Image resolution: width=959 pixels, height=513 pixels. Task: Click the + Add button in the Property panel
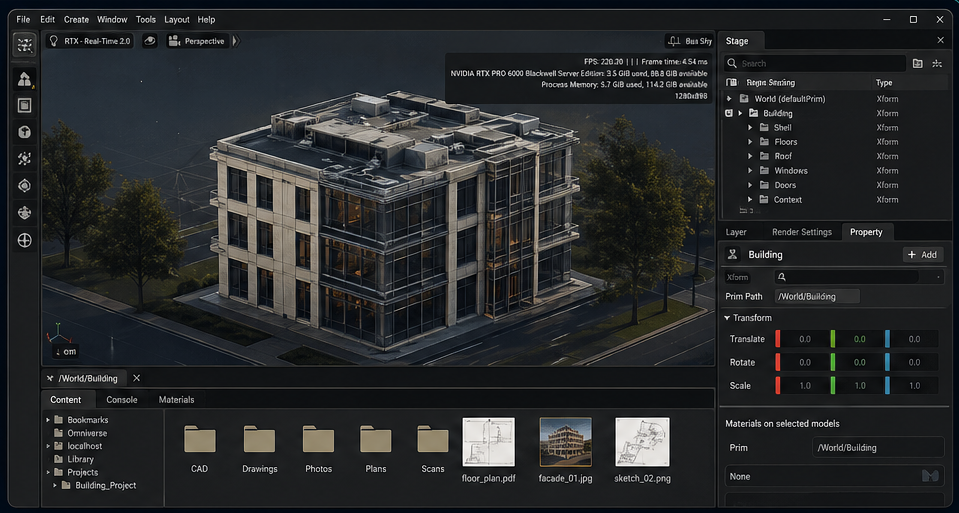[923, 254]
